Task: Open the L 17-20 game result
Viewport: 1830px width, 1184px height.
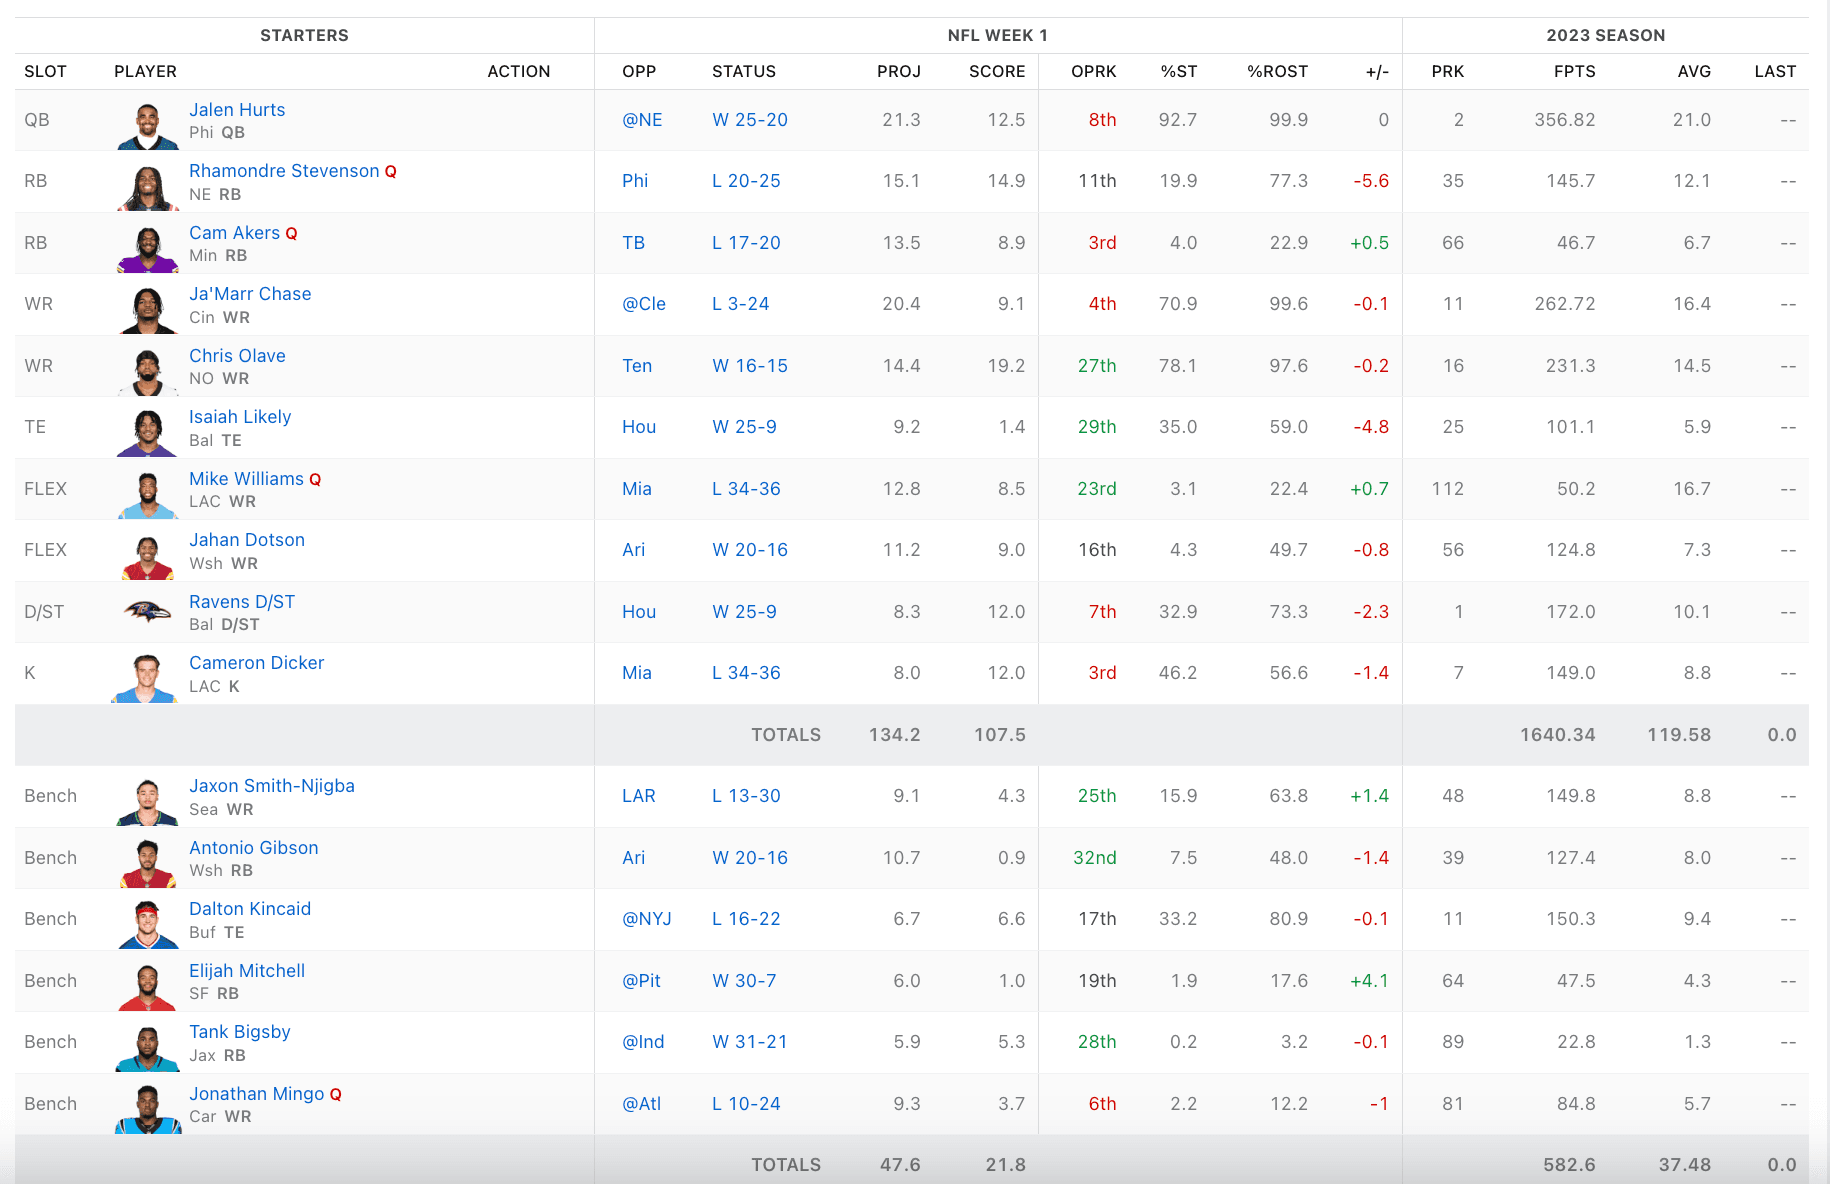Action: 746,243
